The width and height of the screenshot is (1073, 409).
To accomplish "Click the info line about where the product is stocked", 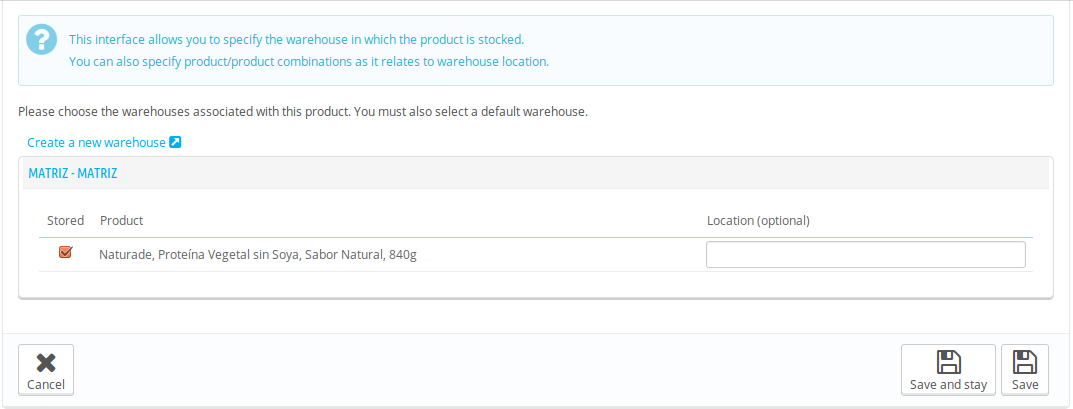I will [296, 40].
